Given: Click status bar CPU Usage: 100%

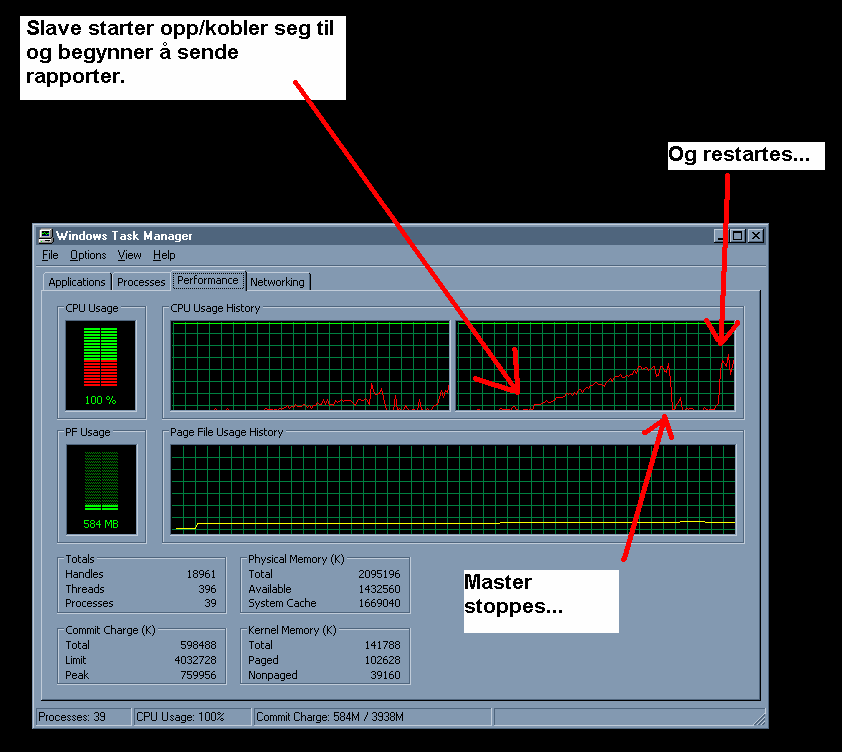Looking at the screenshot, I should point(192,717).
